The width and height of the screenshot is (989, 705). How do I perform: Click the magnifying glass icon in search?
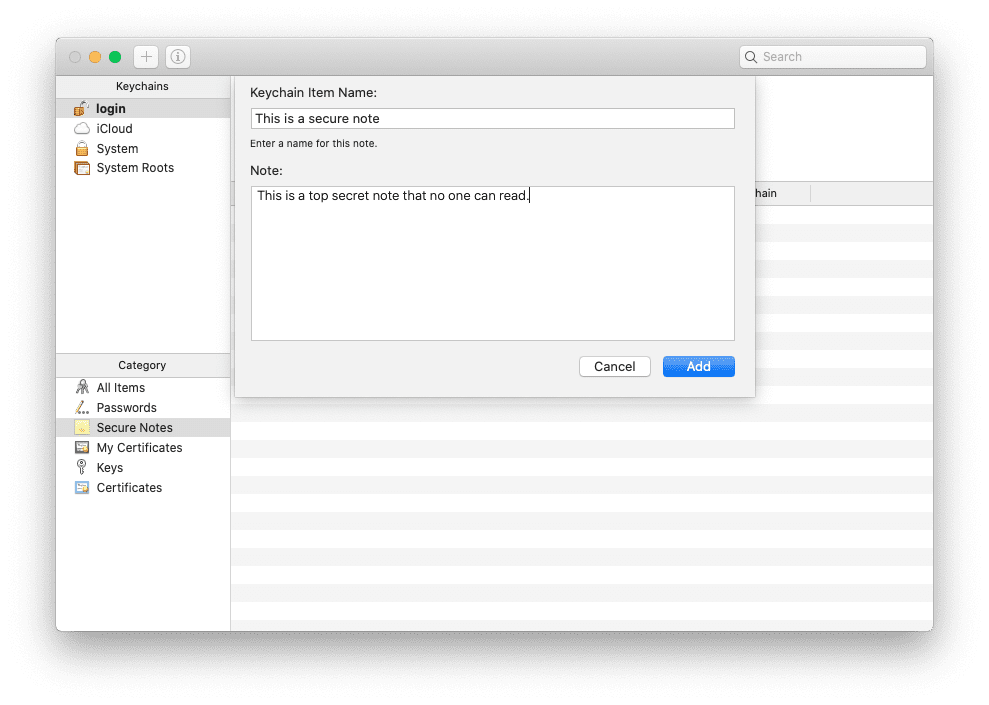pyautogui.click(x=752, y=57)
